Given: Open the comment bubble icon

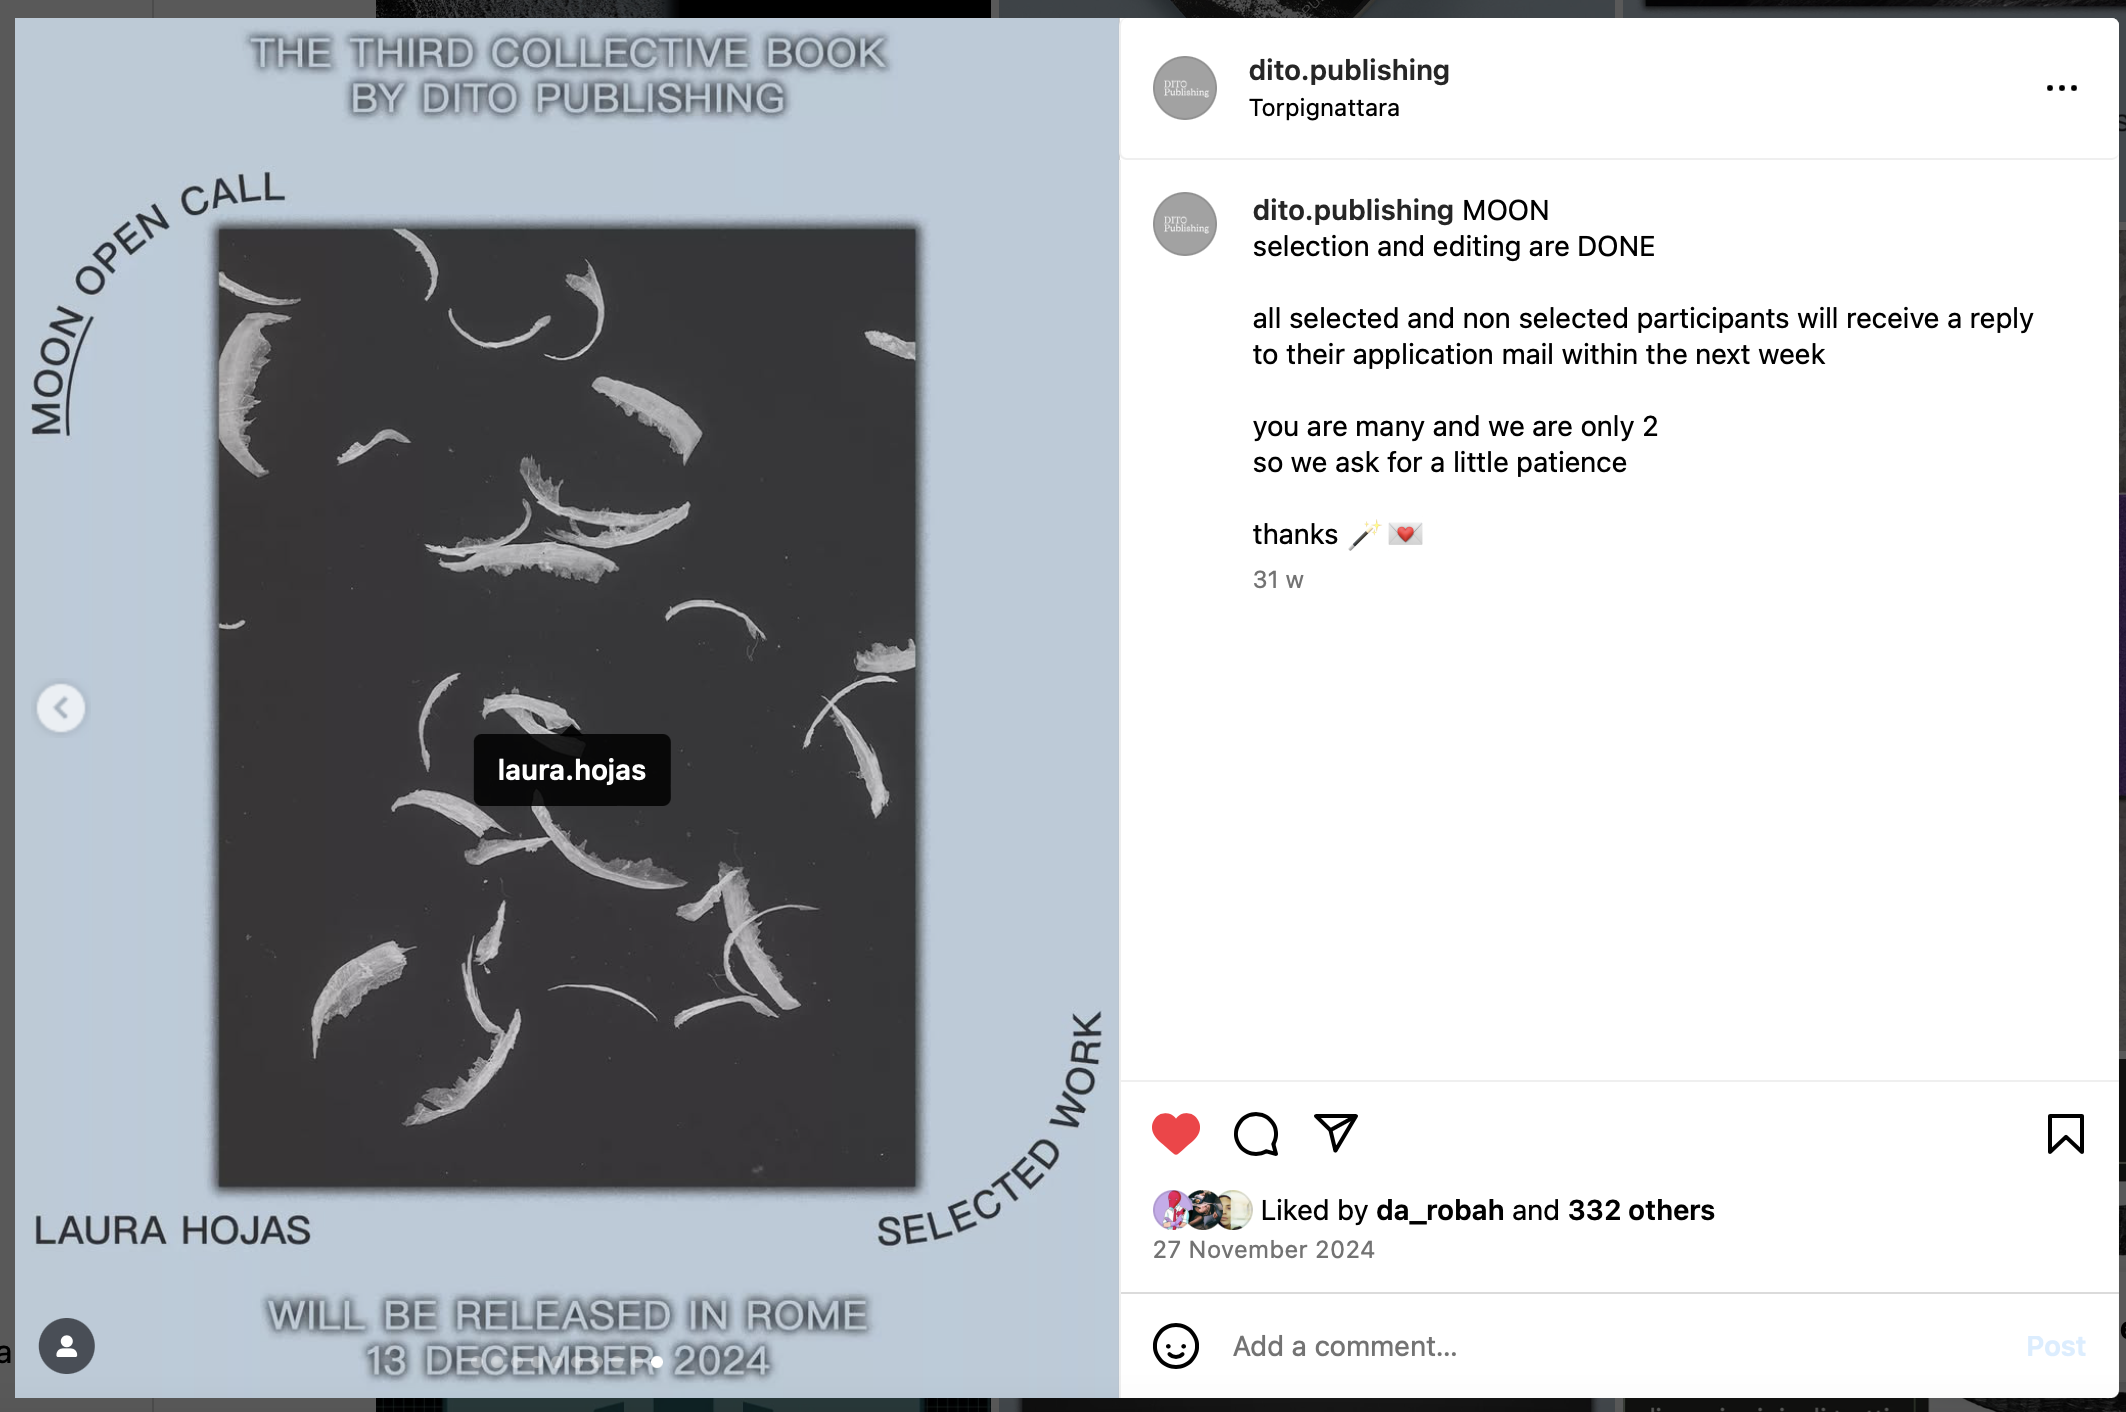Looking at the screenshot, I should (x=1256, y=1133).
